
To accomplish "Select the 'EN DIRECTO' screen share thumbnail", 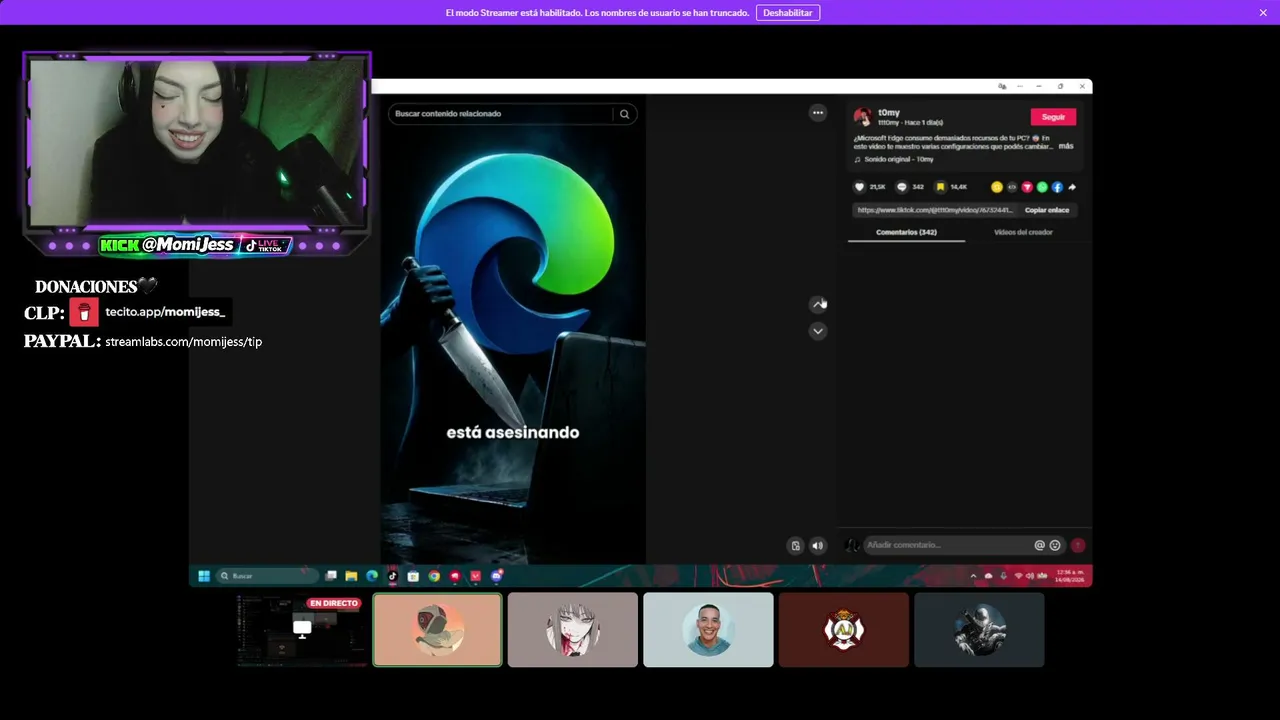I will pyautogui.click(x=302, y=630).
